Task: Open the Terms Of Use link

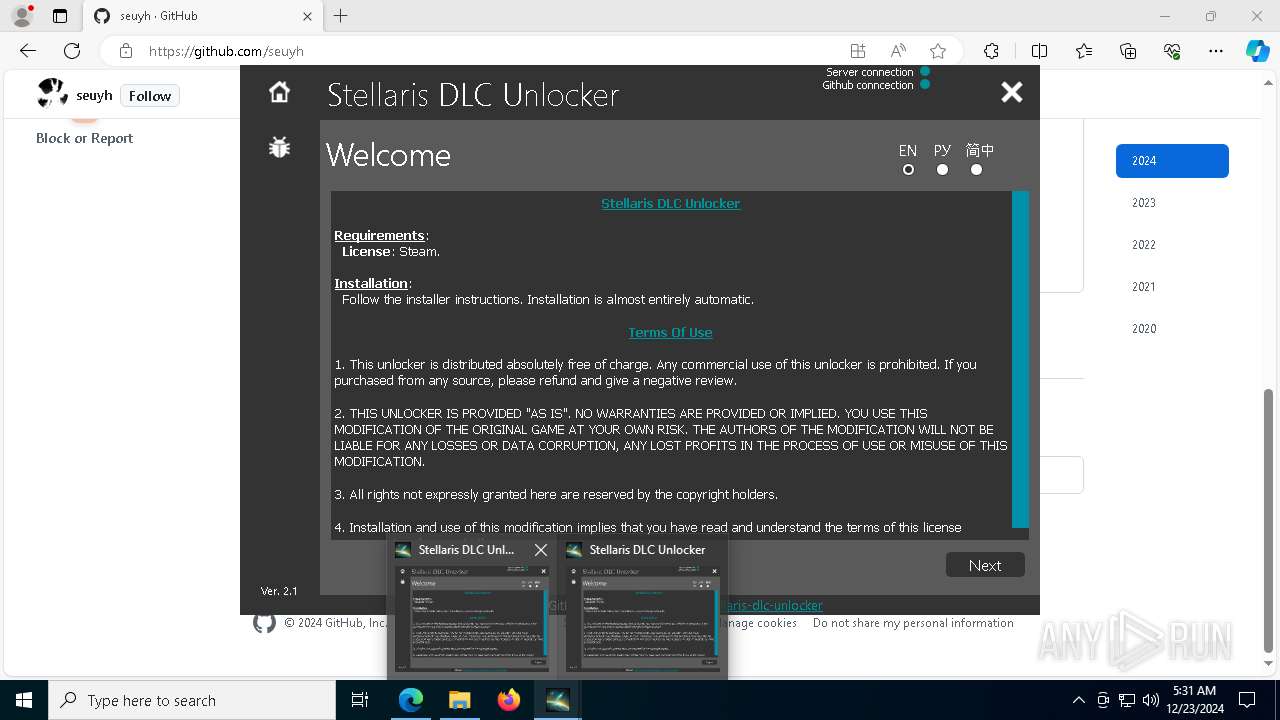Action: pos(670,332)
